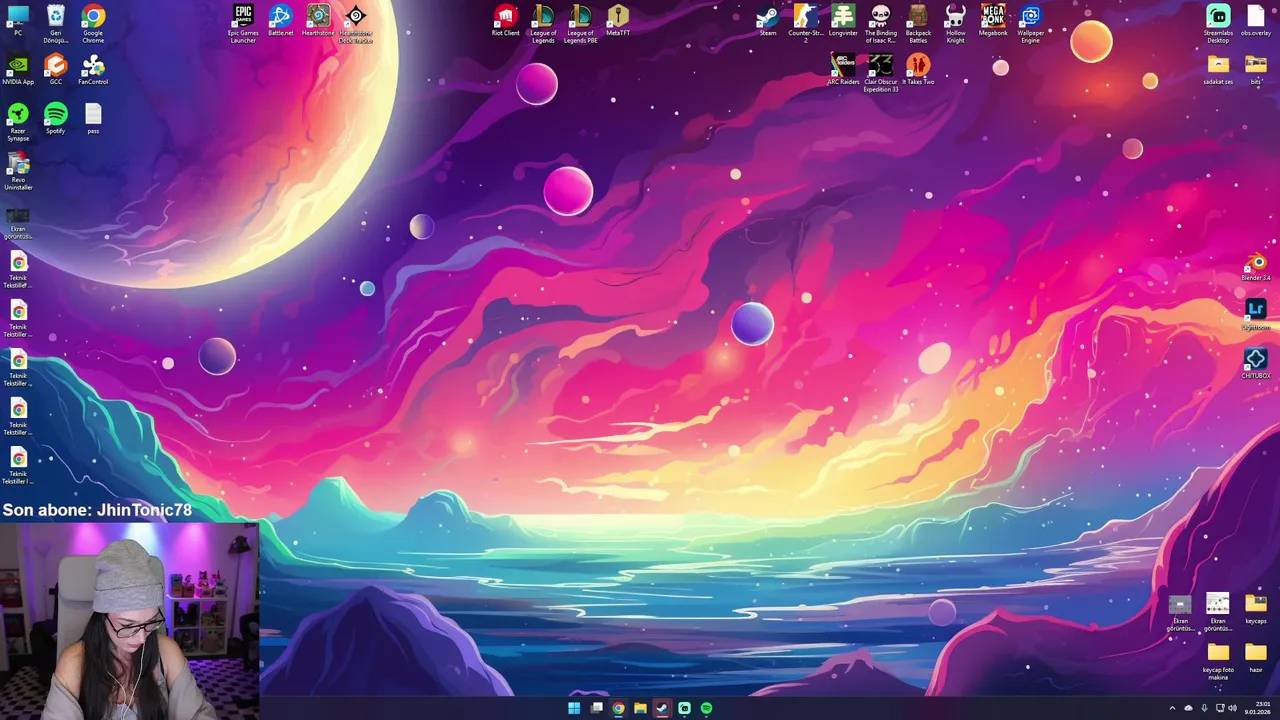Select the FanControl desktop icon
The width and height of the screenshot is (1280, 720).
point(93,69)
